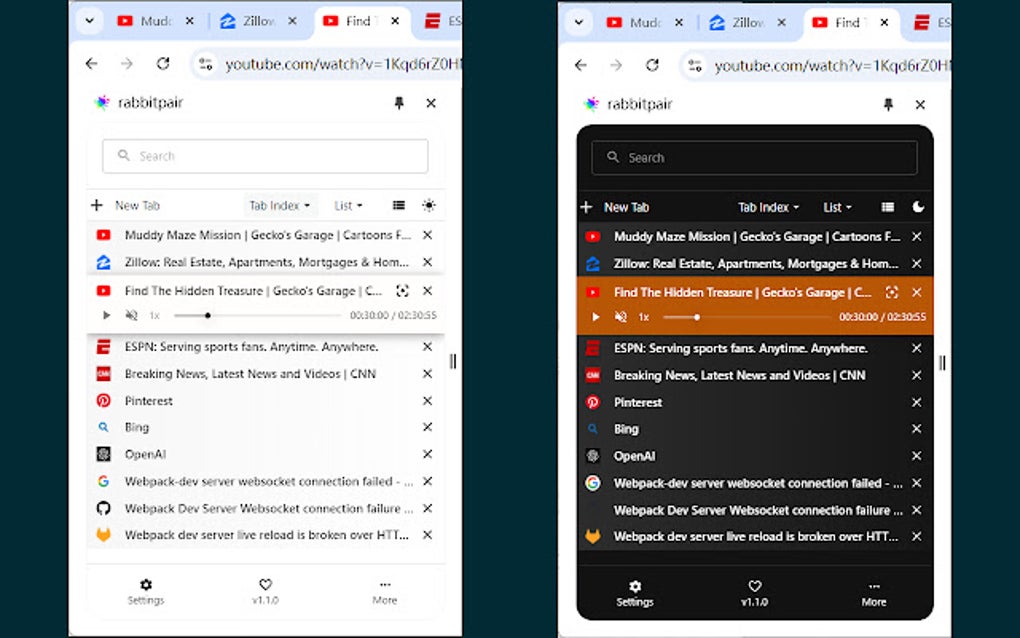Open the list view icon next to theme toggle
The height and width of the screenshot is (638, 1020).
(398, 205)
